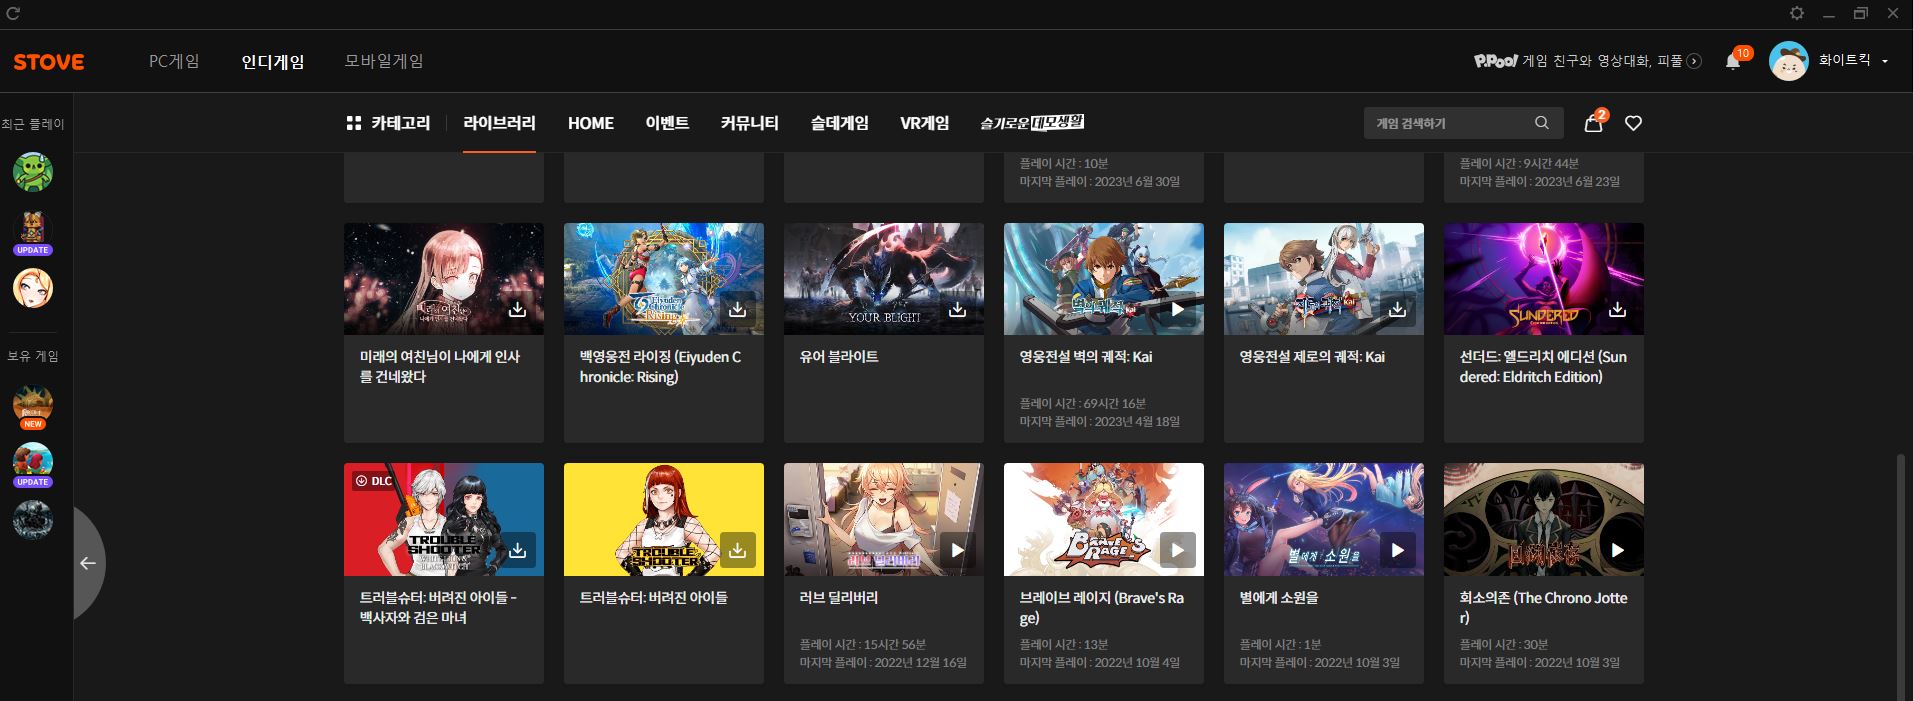
Task: Switch to 모바일게임 tab
Action: pyautogui.click(x=384, y=61)
